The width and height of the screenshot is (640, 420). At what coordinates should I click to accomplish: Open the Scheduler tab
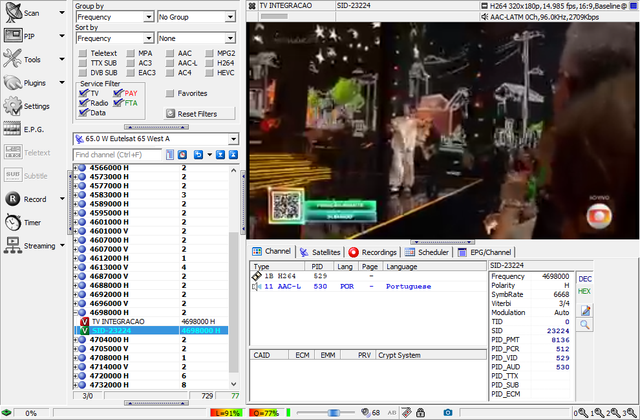click(x=427, y=252)
